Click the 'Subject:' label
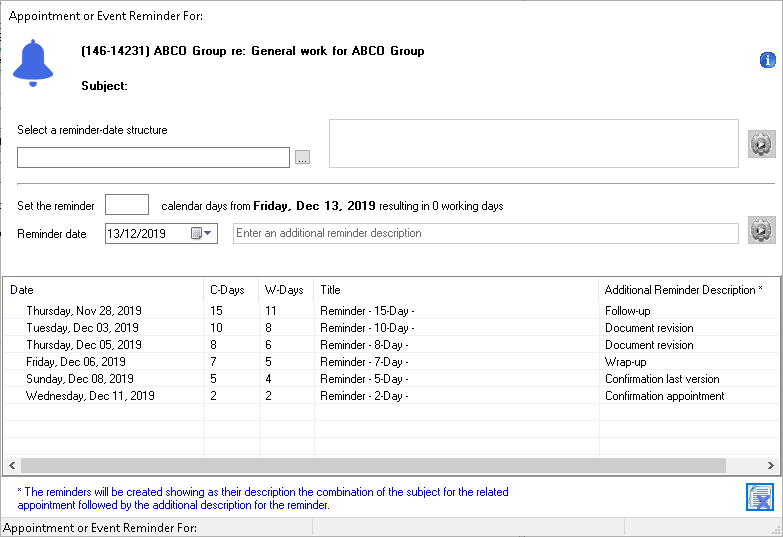783x537 pixels. [x=104, y=86]
